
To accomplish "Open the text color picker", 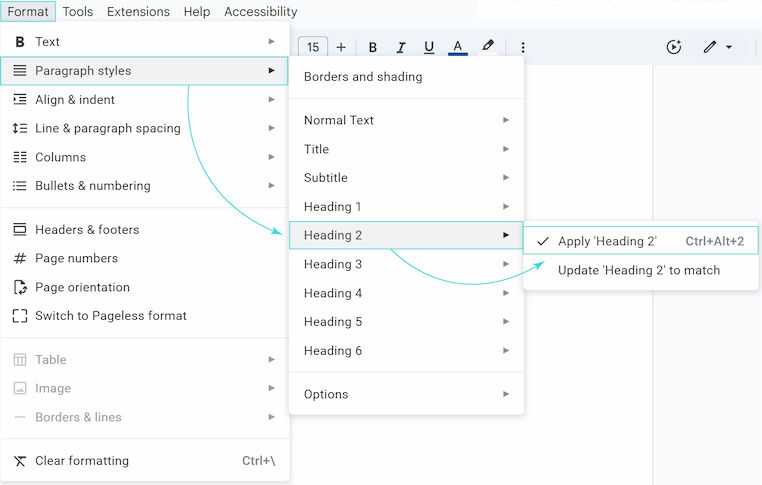I will point(457,47).
